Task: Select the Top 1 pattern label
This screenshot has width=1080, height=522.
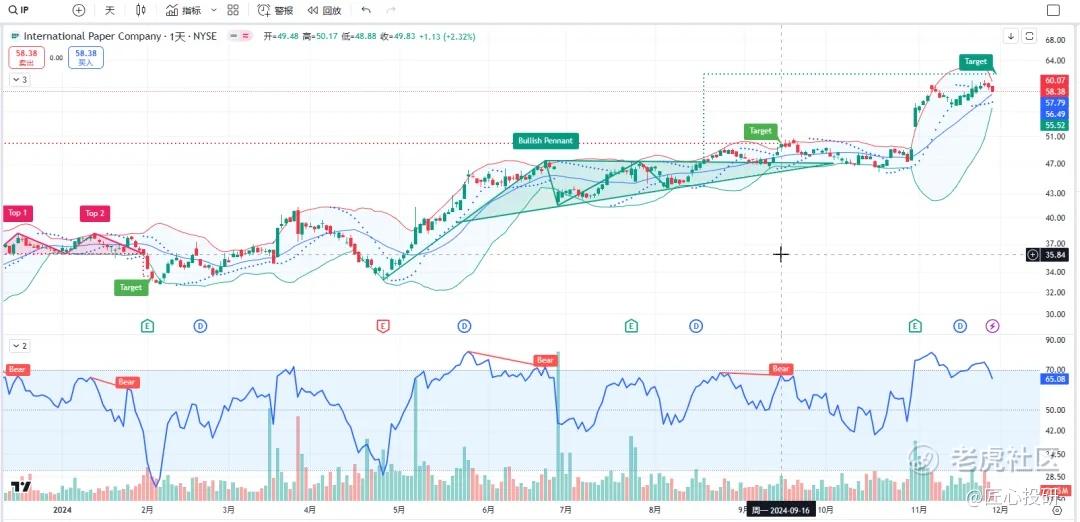Action: point(19,213)
